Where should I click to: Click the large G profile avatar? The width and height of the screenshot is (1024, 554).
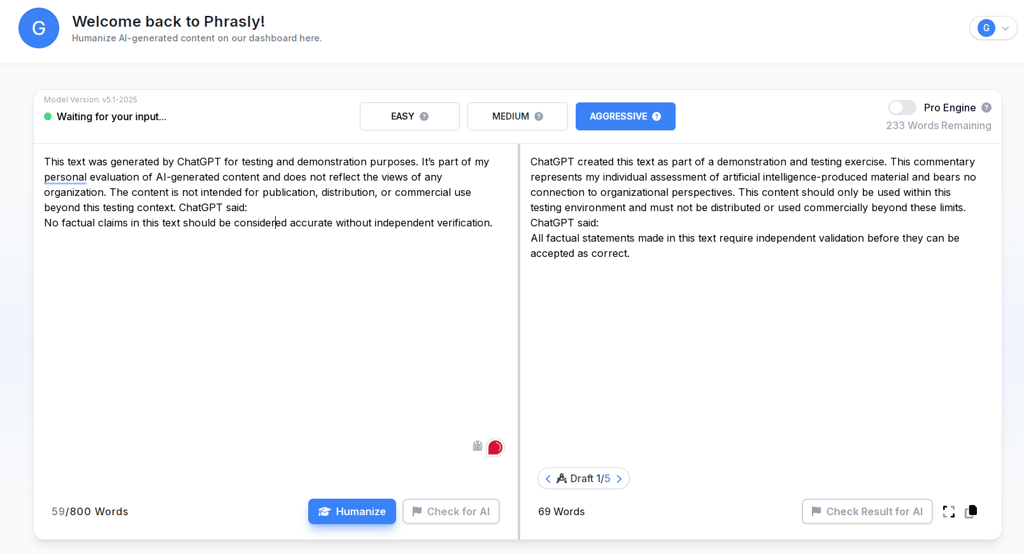(39, 28)
